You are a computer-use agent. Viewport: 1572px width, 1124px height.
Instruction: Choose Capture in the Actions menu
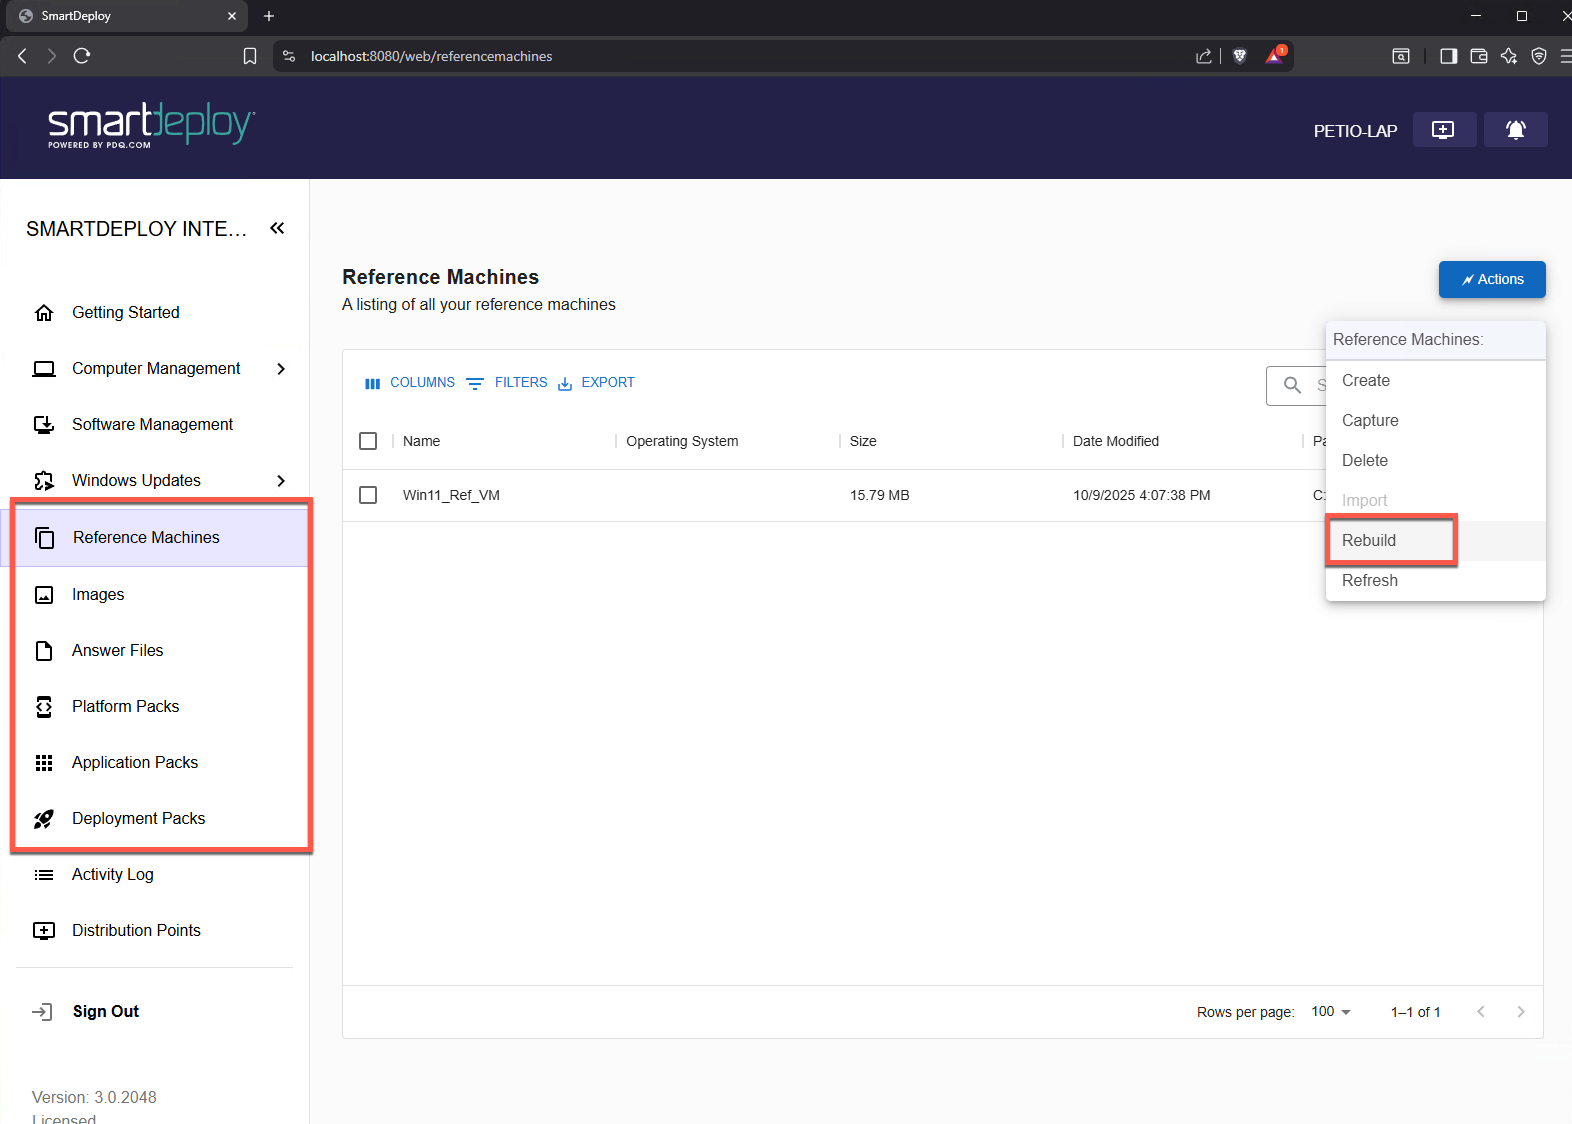tap(1370, 421)
